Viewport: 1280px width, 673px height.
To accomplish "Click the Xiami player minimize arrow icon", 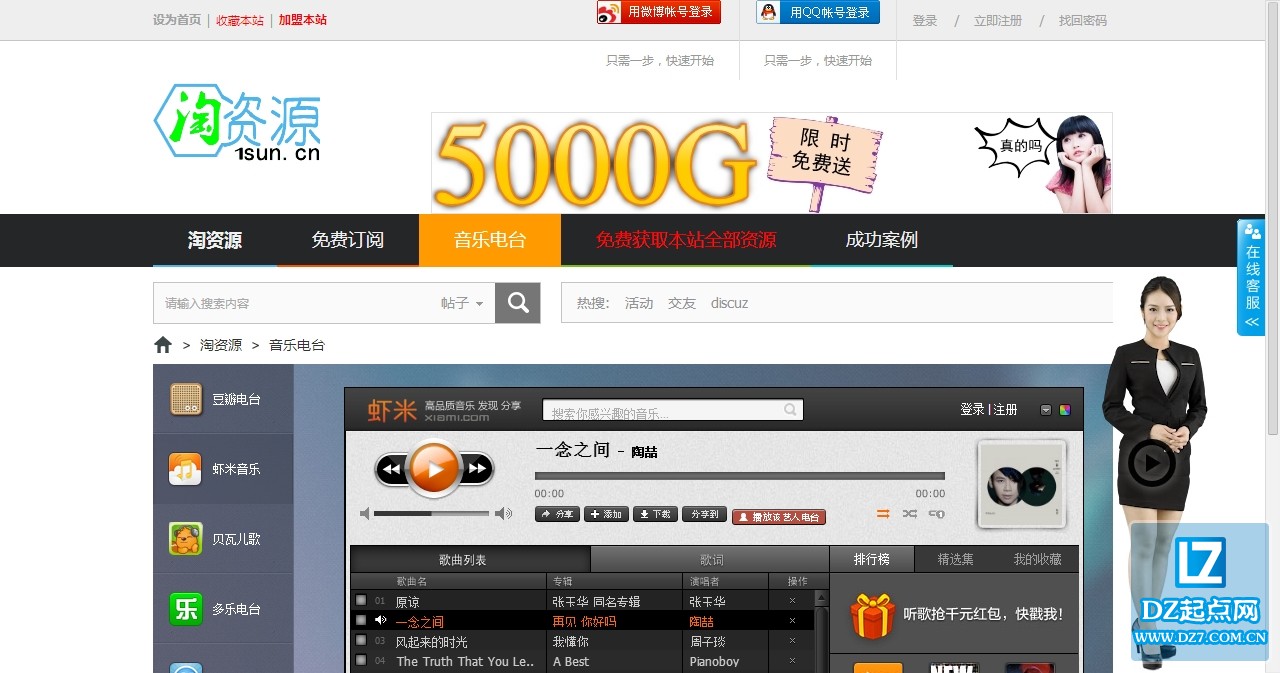I will pyautogui.click(x=1046, y=410).
